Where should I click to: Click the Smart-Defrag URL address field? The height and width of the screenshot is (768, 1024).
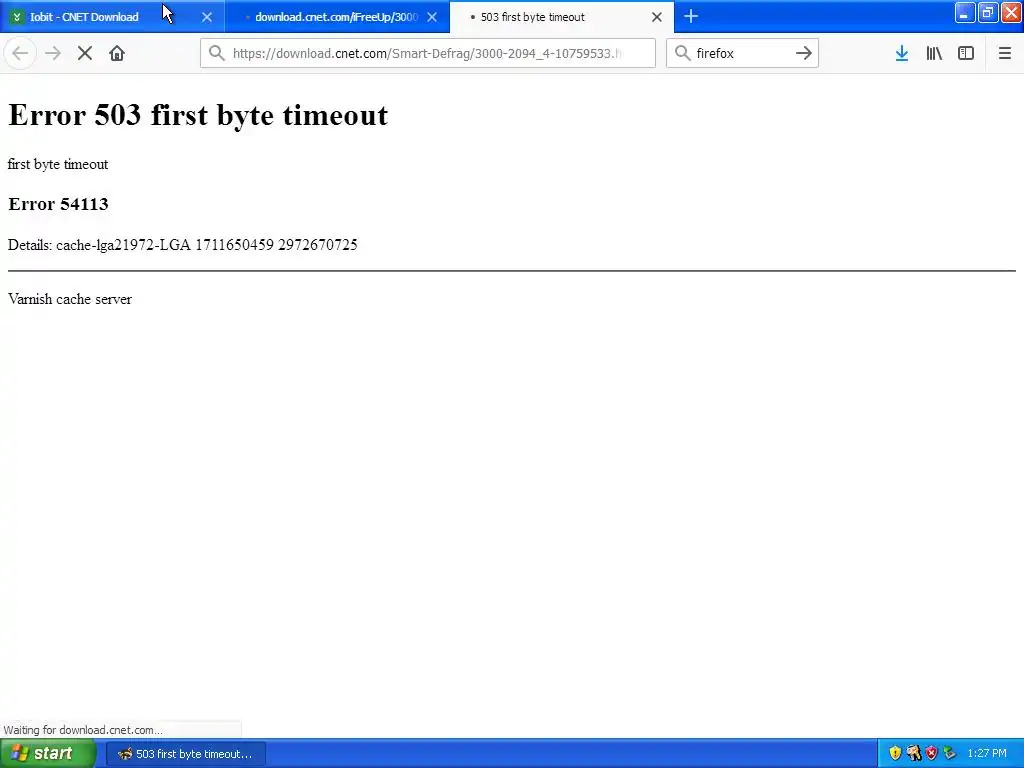coord(428,53)
